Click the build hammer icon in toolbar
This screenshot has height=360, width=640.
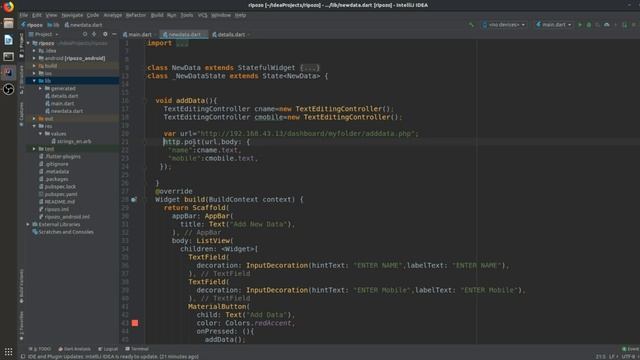point(471,25)
